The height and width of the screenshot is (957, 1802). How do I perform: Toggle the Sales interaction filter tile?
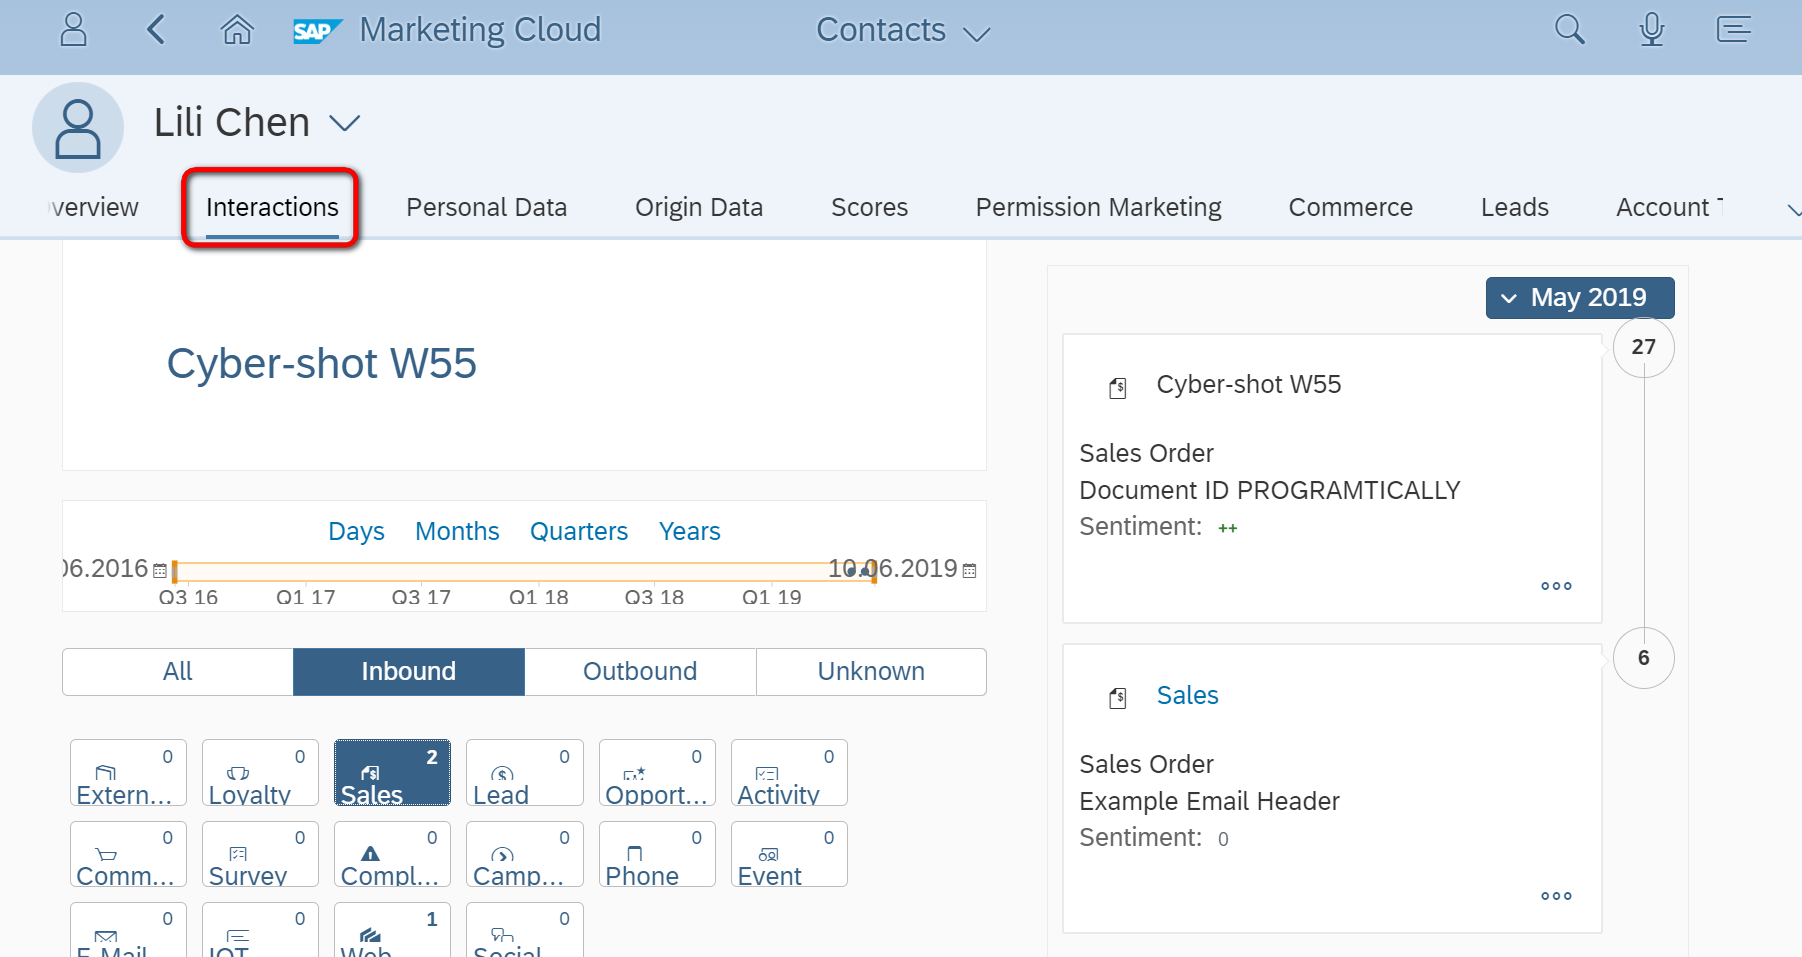(x=392, y=773)
